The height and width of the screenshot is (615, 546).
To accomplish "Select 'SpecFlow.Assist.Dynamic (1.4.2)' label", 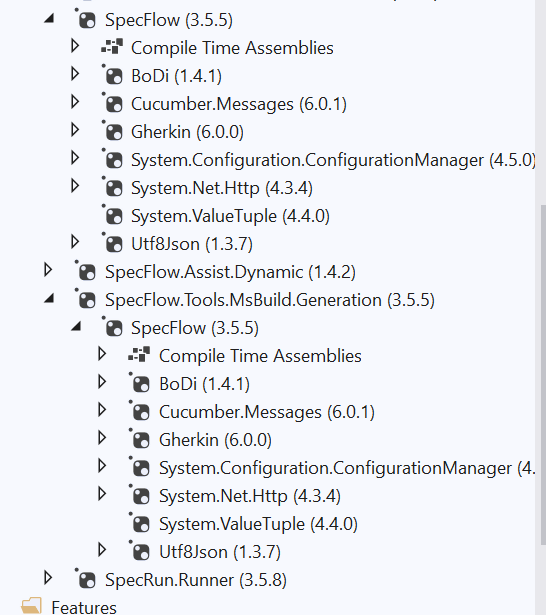I will [x=230, y=272].
